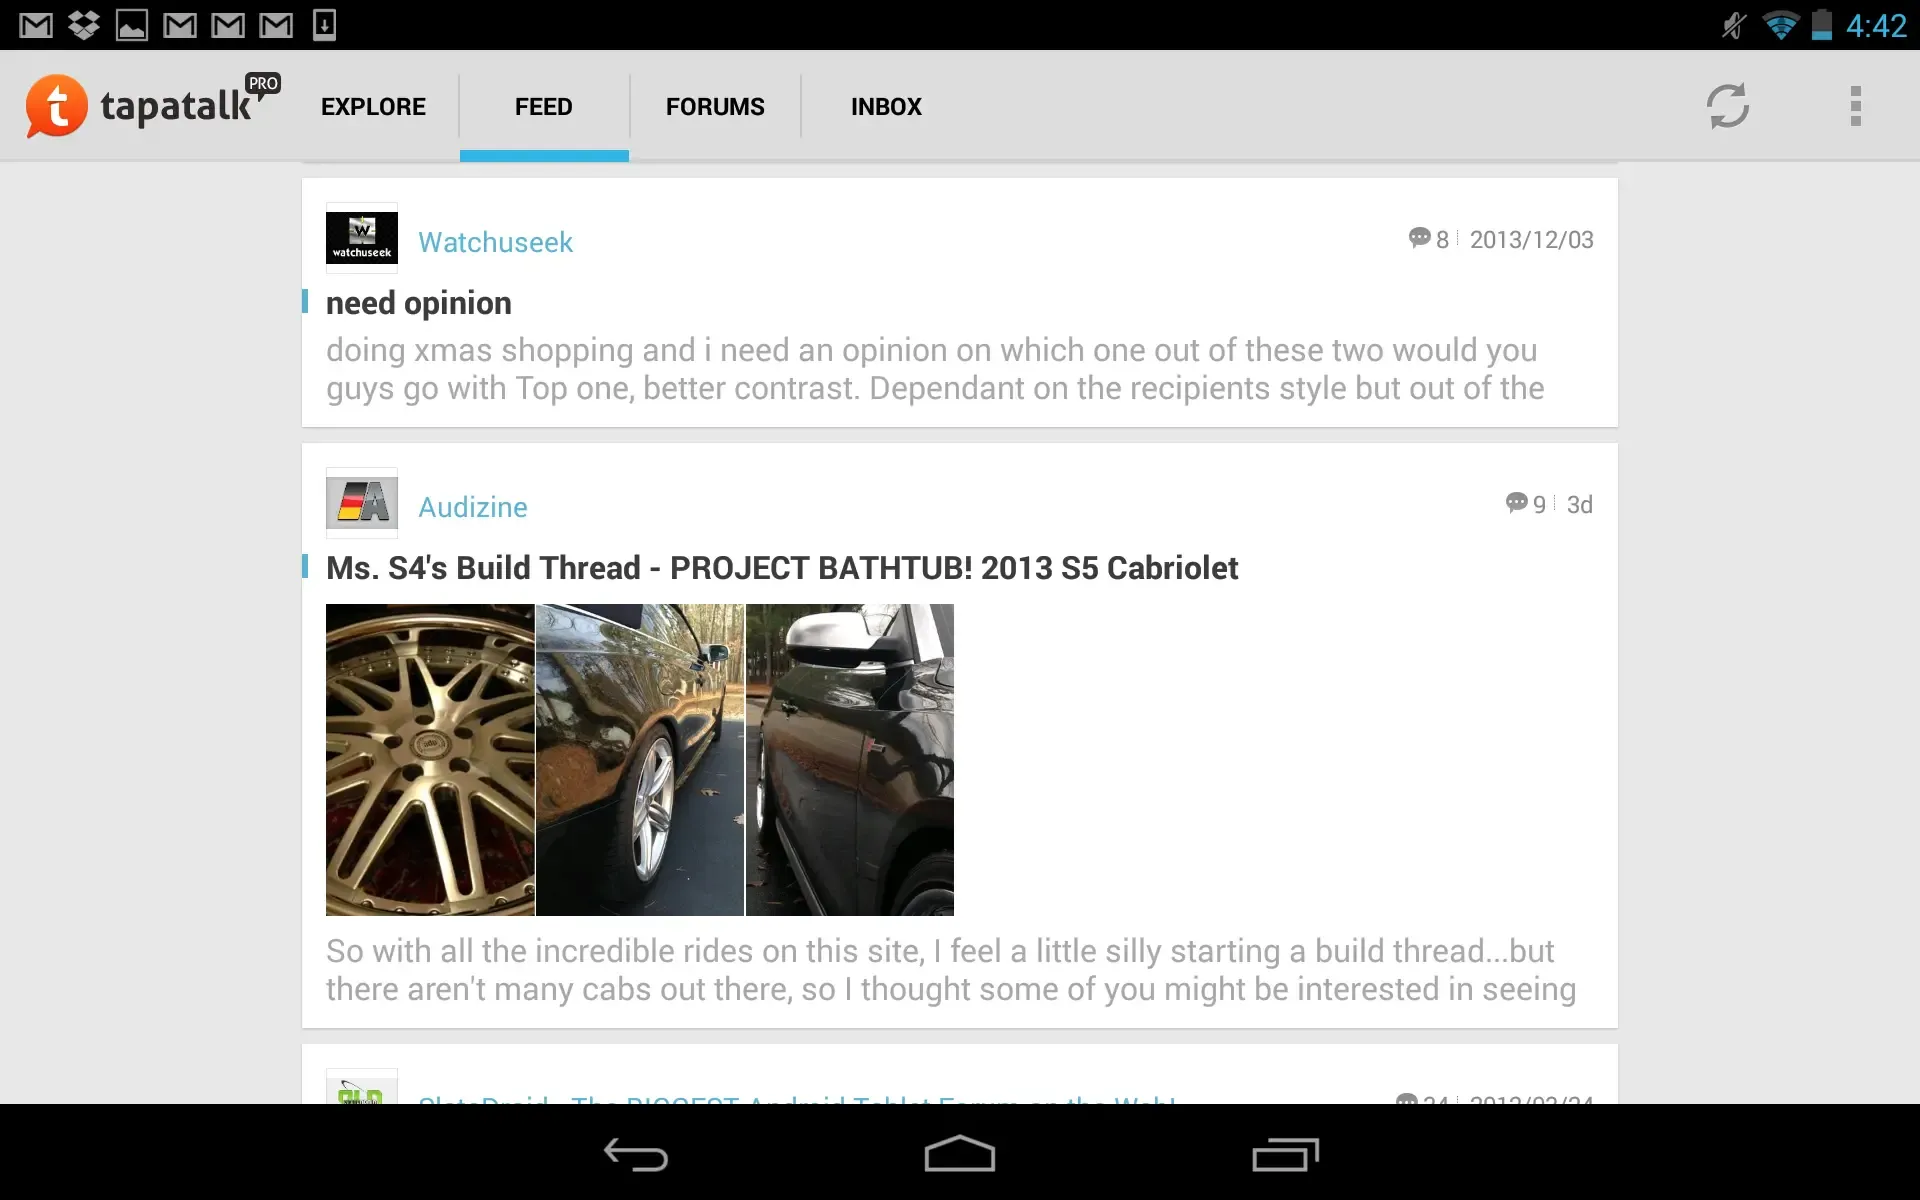1920x1200 pixels.
Task: Open the Audizine forum logo icon
Action: [362, 503]
